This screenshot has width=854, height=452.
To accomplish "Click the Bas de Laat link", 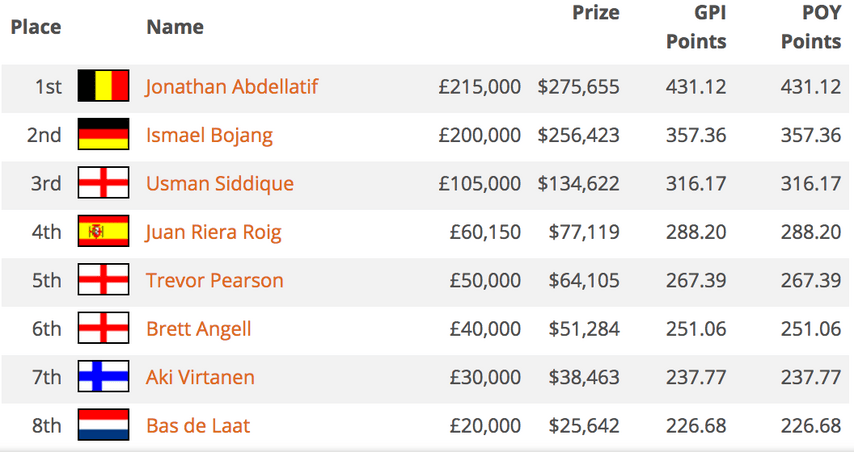I will [x=198, y=426].
